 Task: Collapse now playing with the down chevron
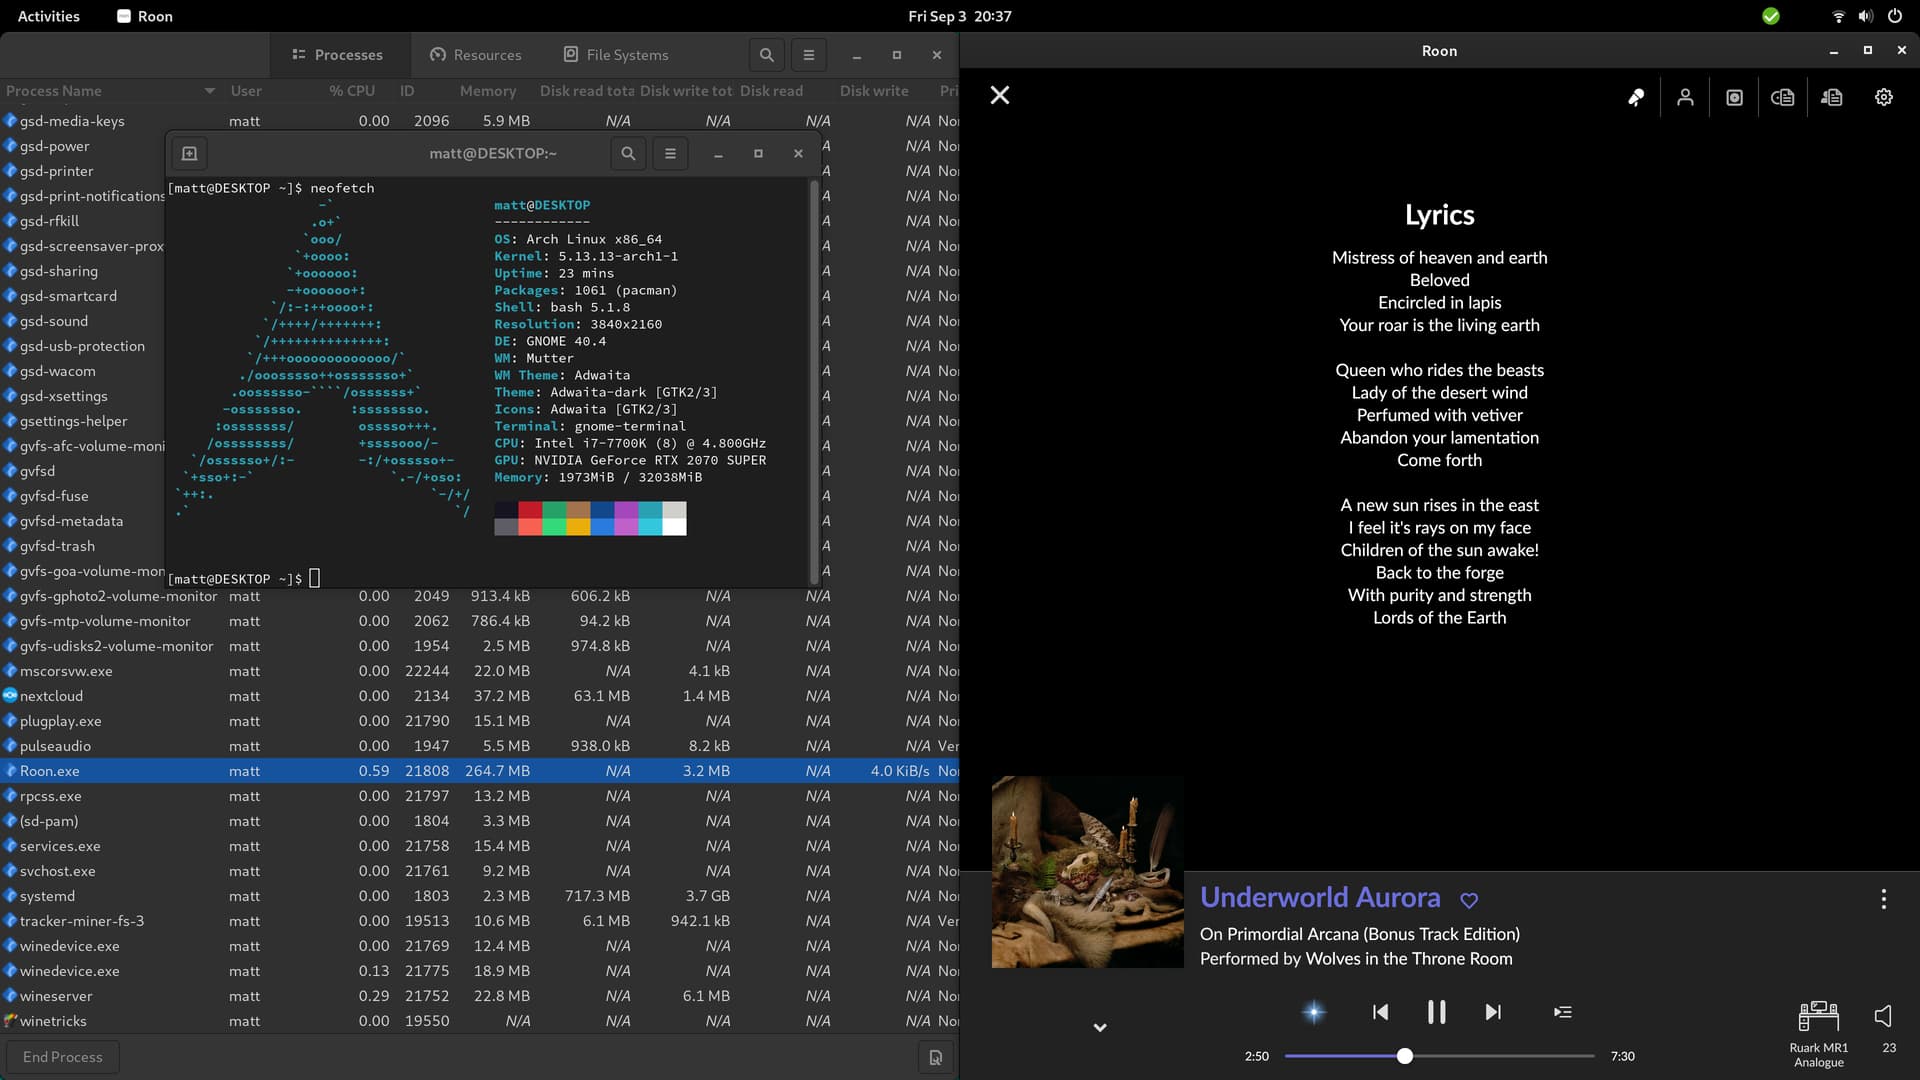click(1100, 1027)
